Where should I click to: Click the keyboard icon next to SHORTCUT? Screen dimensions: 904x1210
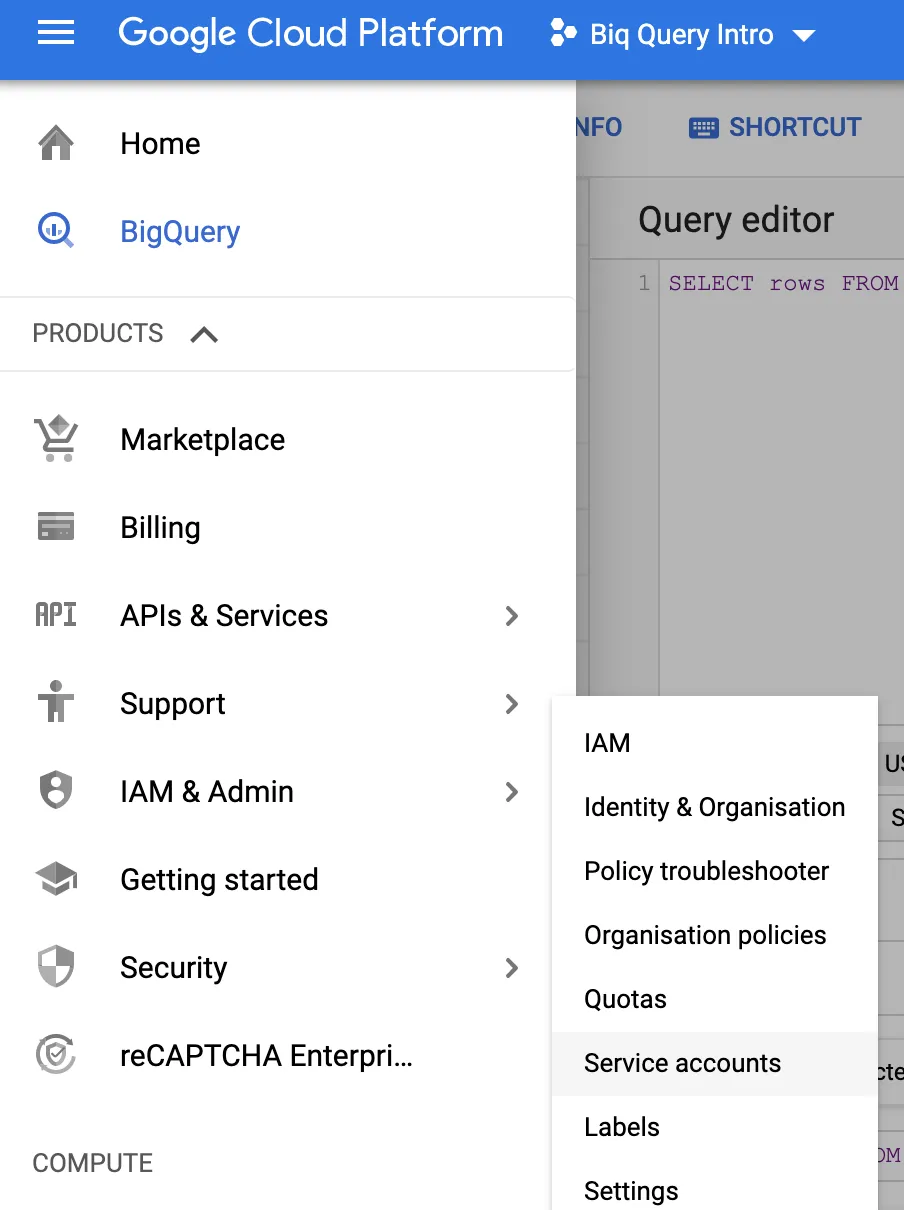704,128
